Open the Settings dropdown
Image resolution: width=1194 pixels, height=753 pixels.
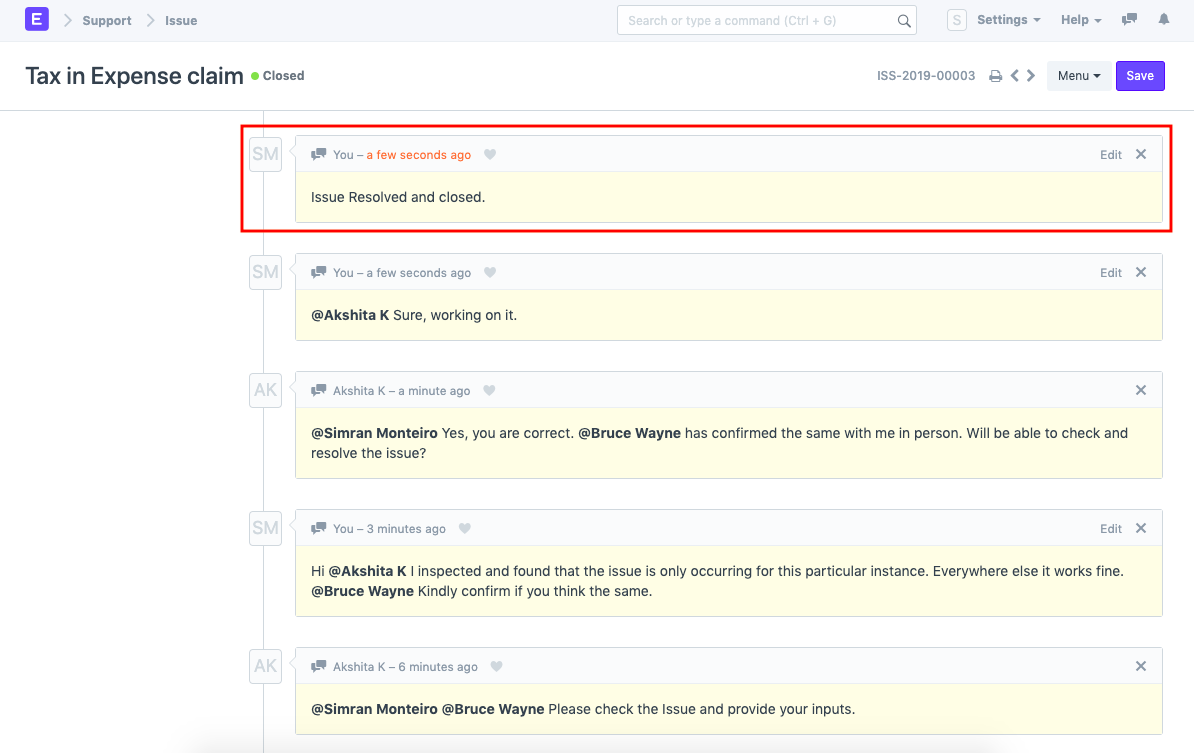pos(1008,20)
